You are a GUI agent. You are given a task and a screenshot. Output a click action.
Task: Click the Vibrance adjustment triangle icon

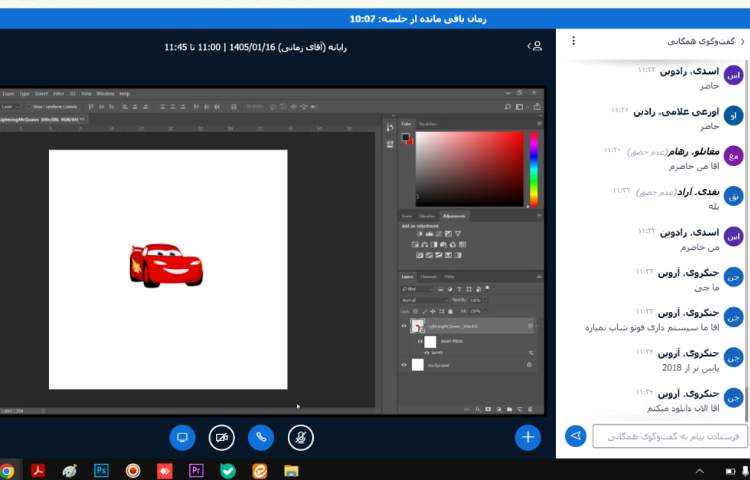(x=458, y=234)
